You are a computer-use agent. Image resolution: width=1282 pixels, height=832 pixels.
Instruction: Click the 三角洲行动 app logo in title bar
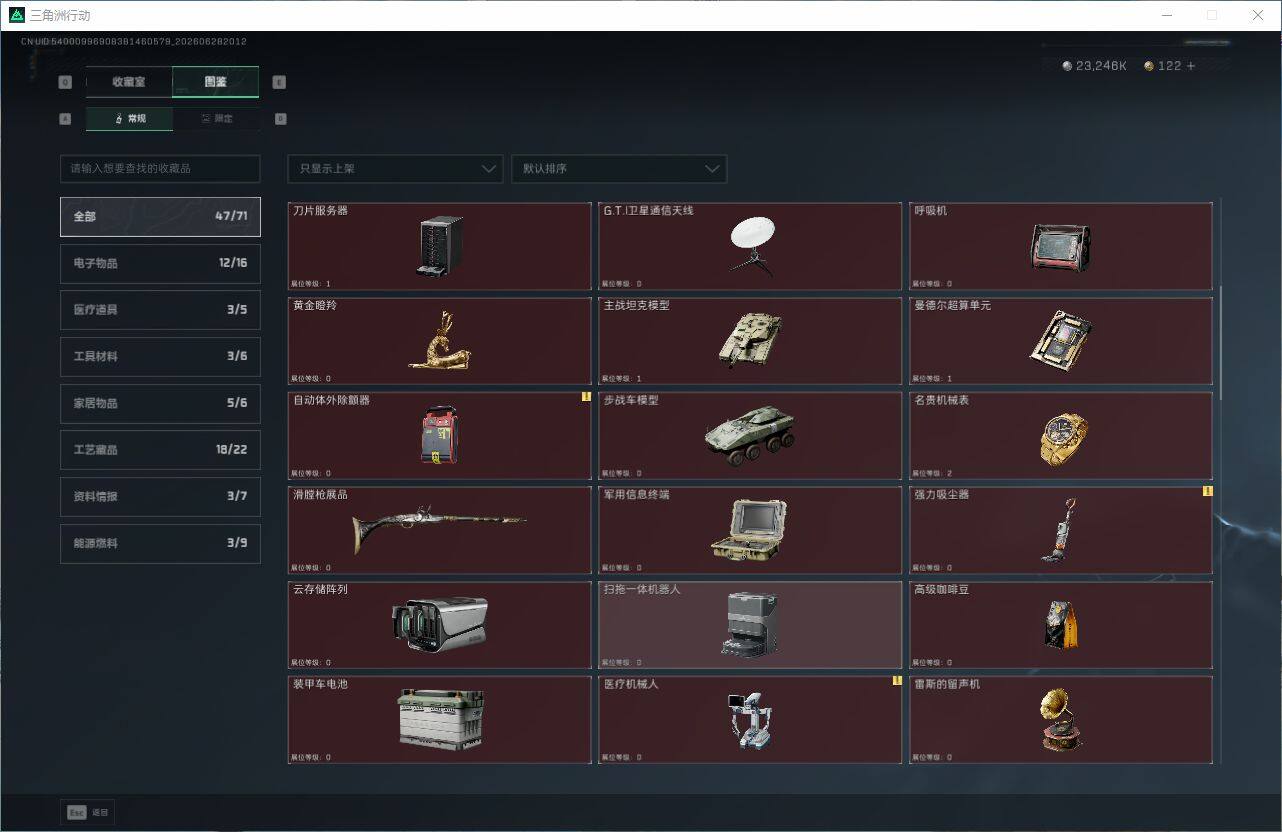point(16,15)
